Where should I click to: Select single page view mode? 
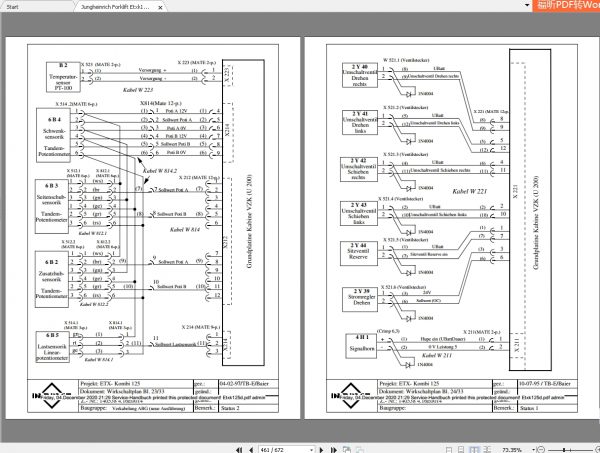click(449, 450)
